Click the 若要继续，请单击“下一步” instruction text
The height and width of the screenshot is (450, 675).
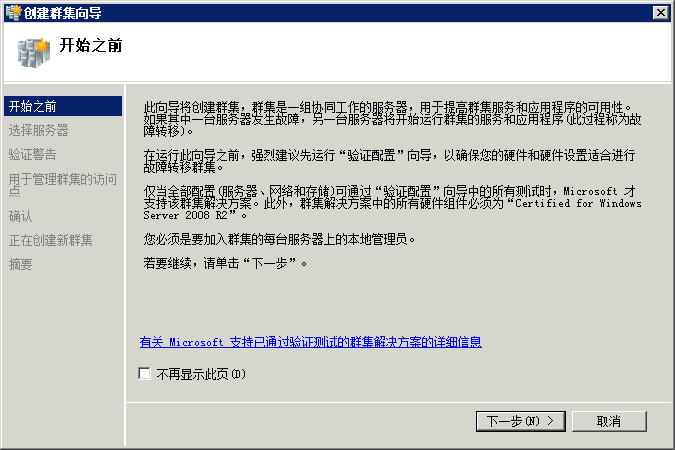[225, 263]
